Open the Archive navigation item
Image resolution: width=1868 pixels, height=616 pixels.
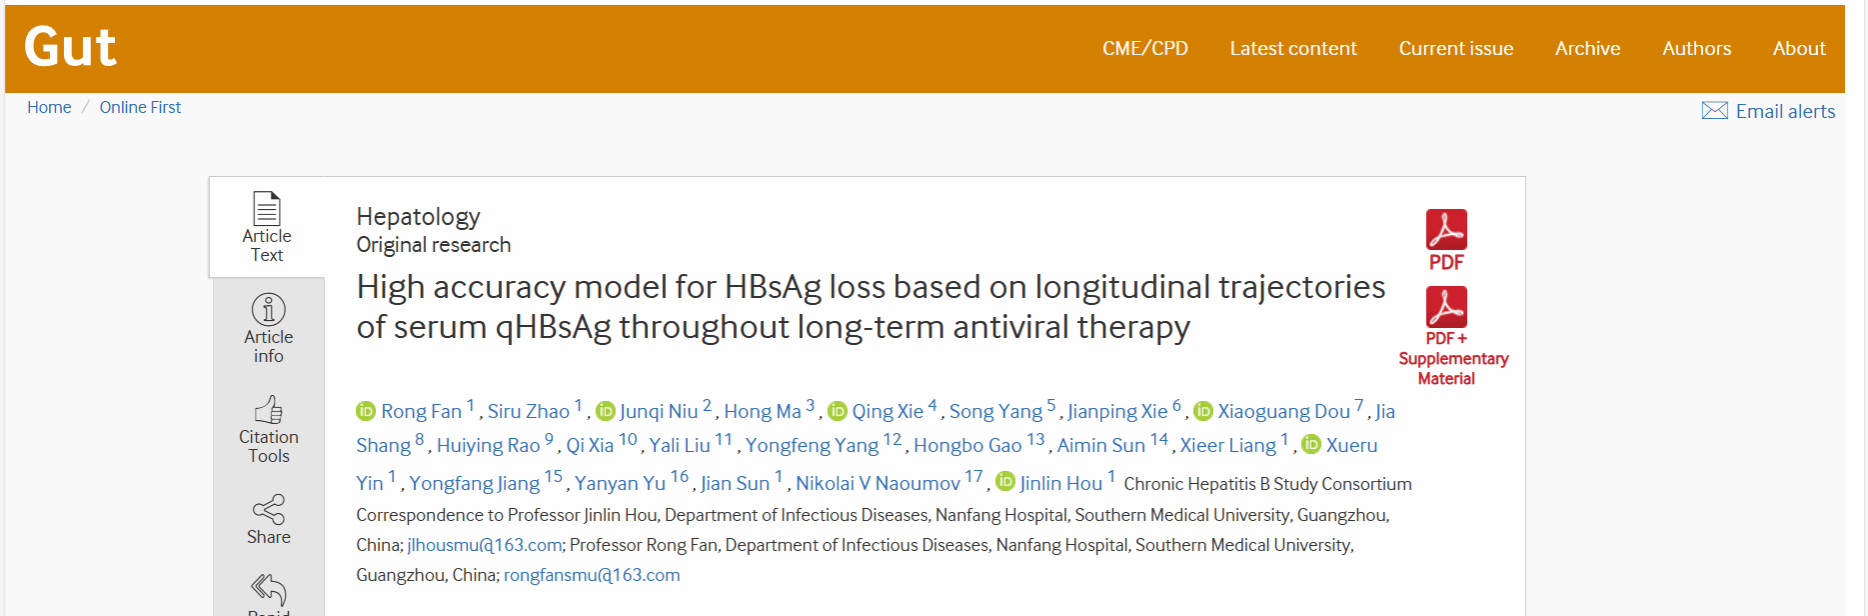tap(1587, 48)
